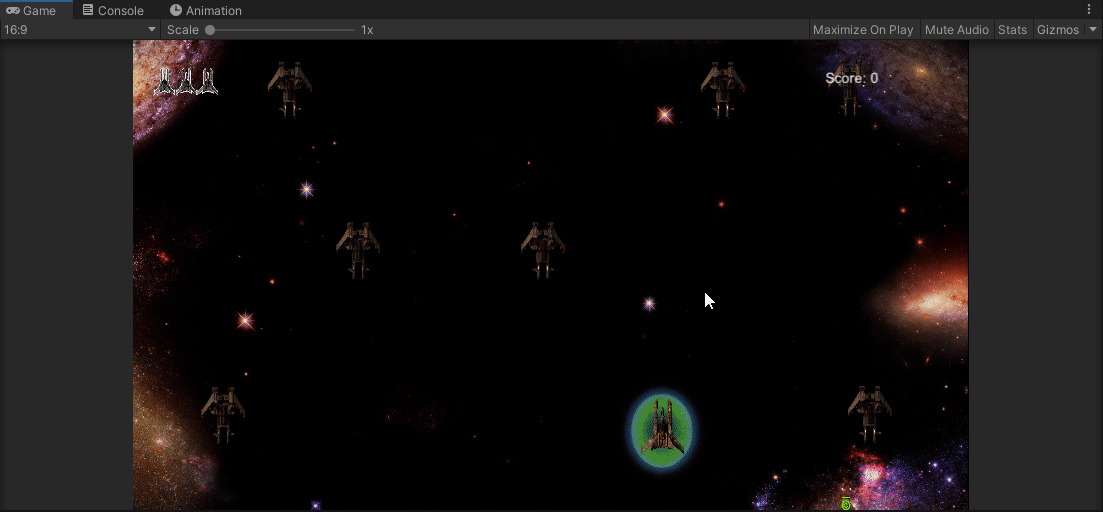The height and width of the screenshot is (512, 1103).
Task: Click the player ship with green shield
Action: pos(661,428)
